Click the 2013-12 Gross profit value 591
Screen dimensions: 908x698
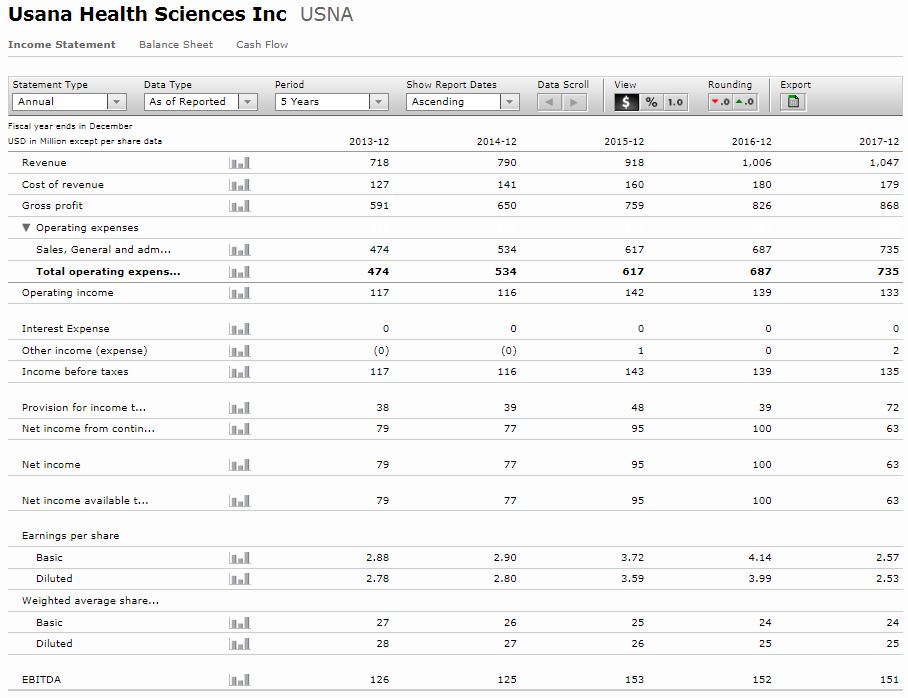click(x=379, y=206)
